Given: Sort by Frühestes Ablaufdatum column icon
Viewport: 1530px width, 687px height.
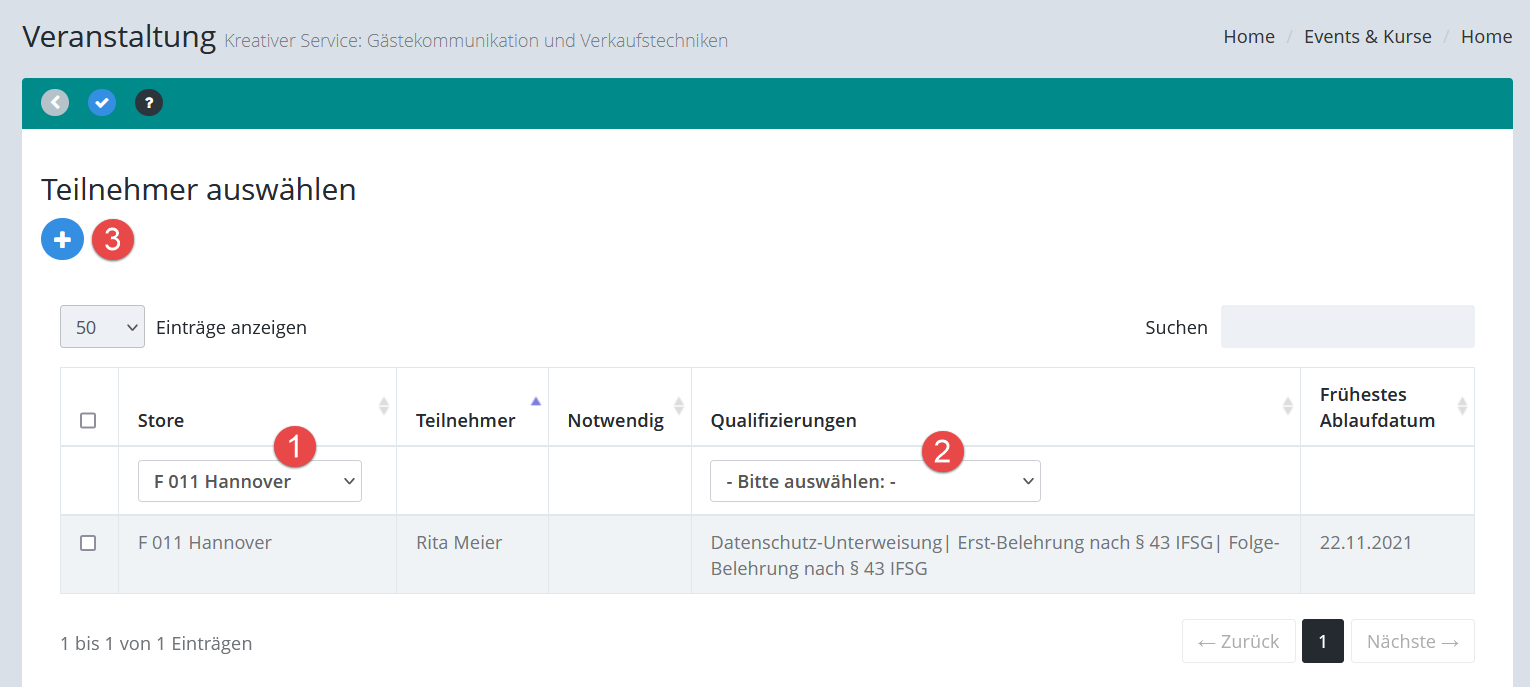Looking at the screenshot, I should [1462, 406].
